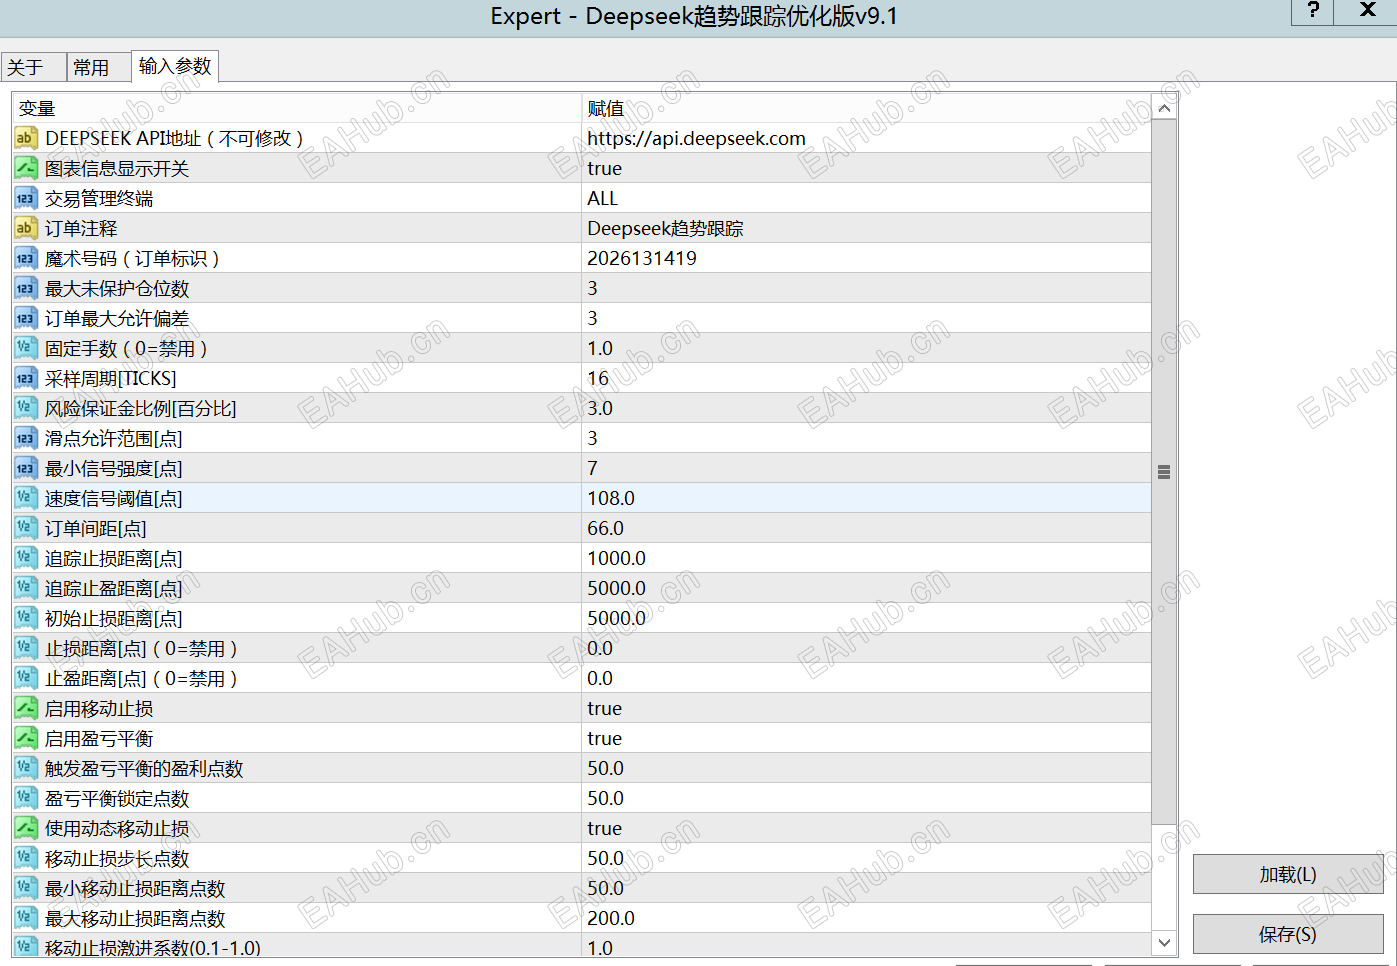Click the icon beside 触发盈亏平衡的盈利点数
This screenshot has width=1397, height=966.
26,768
